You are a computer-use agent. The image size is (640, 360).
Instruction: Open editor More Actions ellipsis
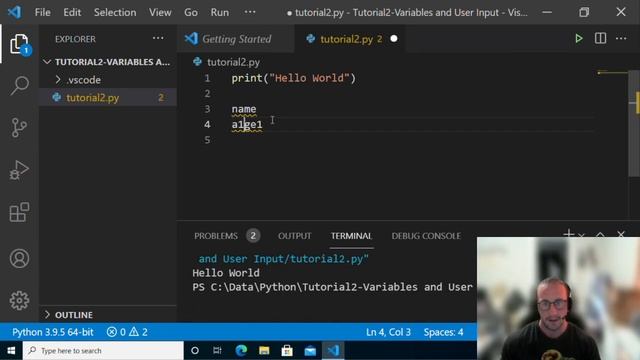(621, 39)
